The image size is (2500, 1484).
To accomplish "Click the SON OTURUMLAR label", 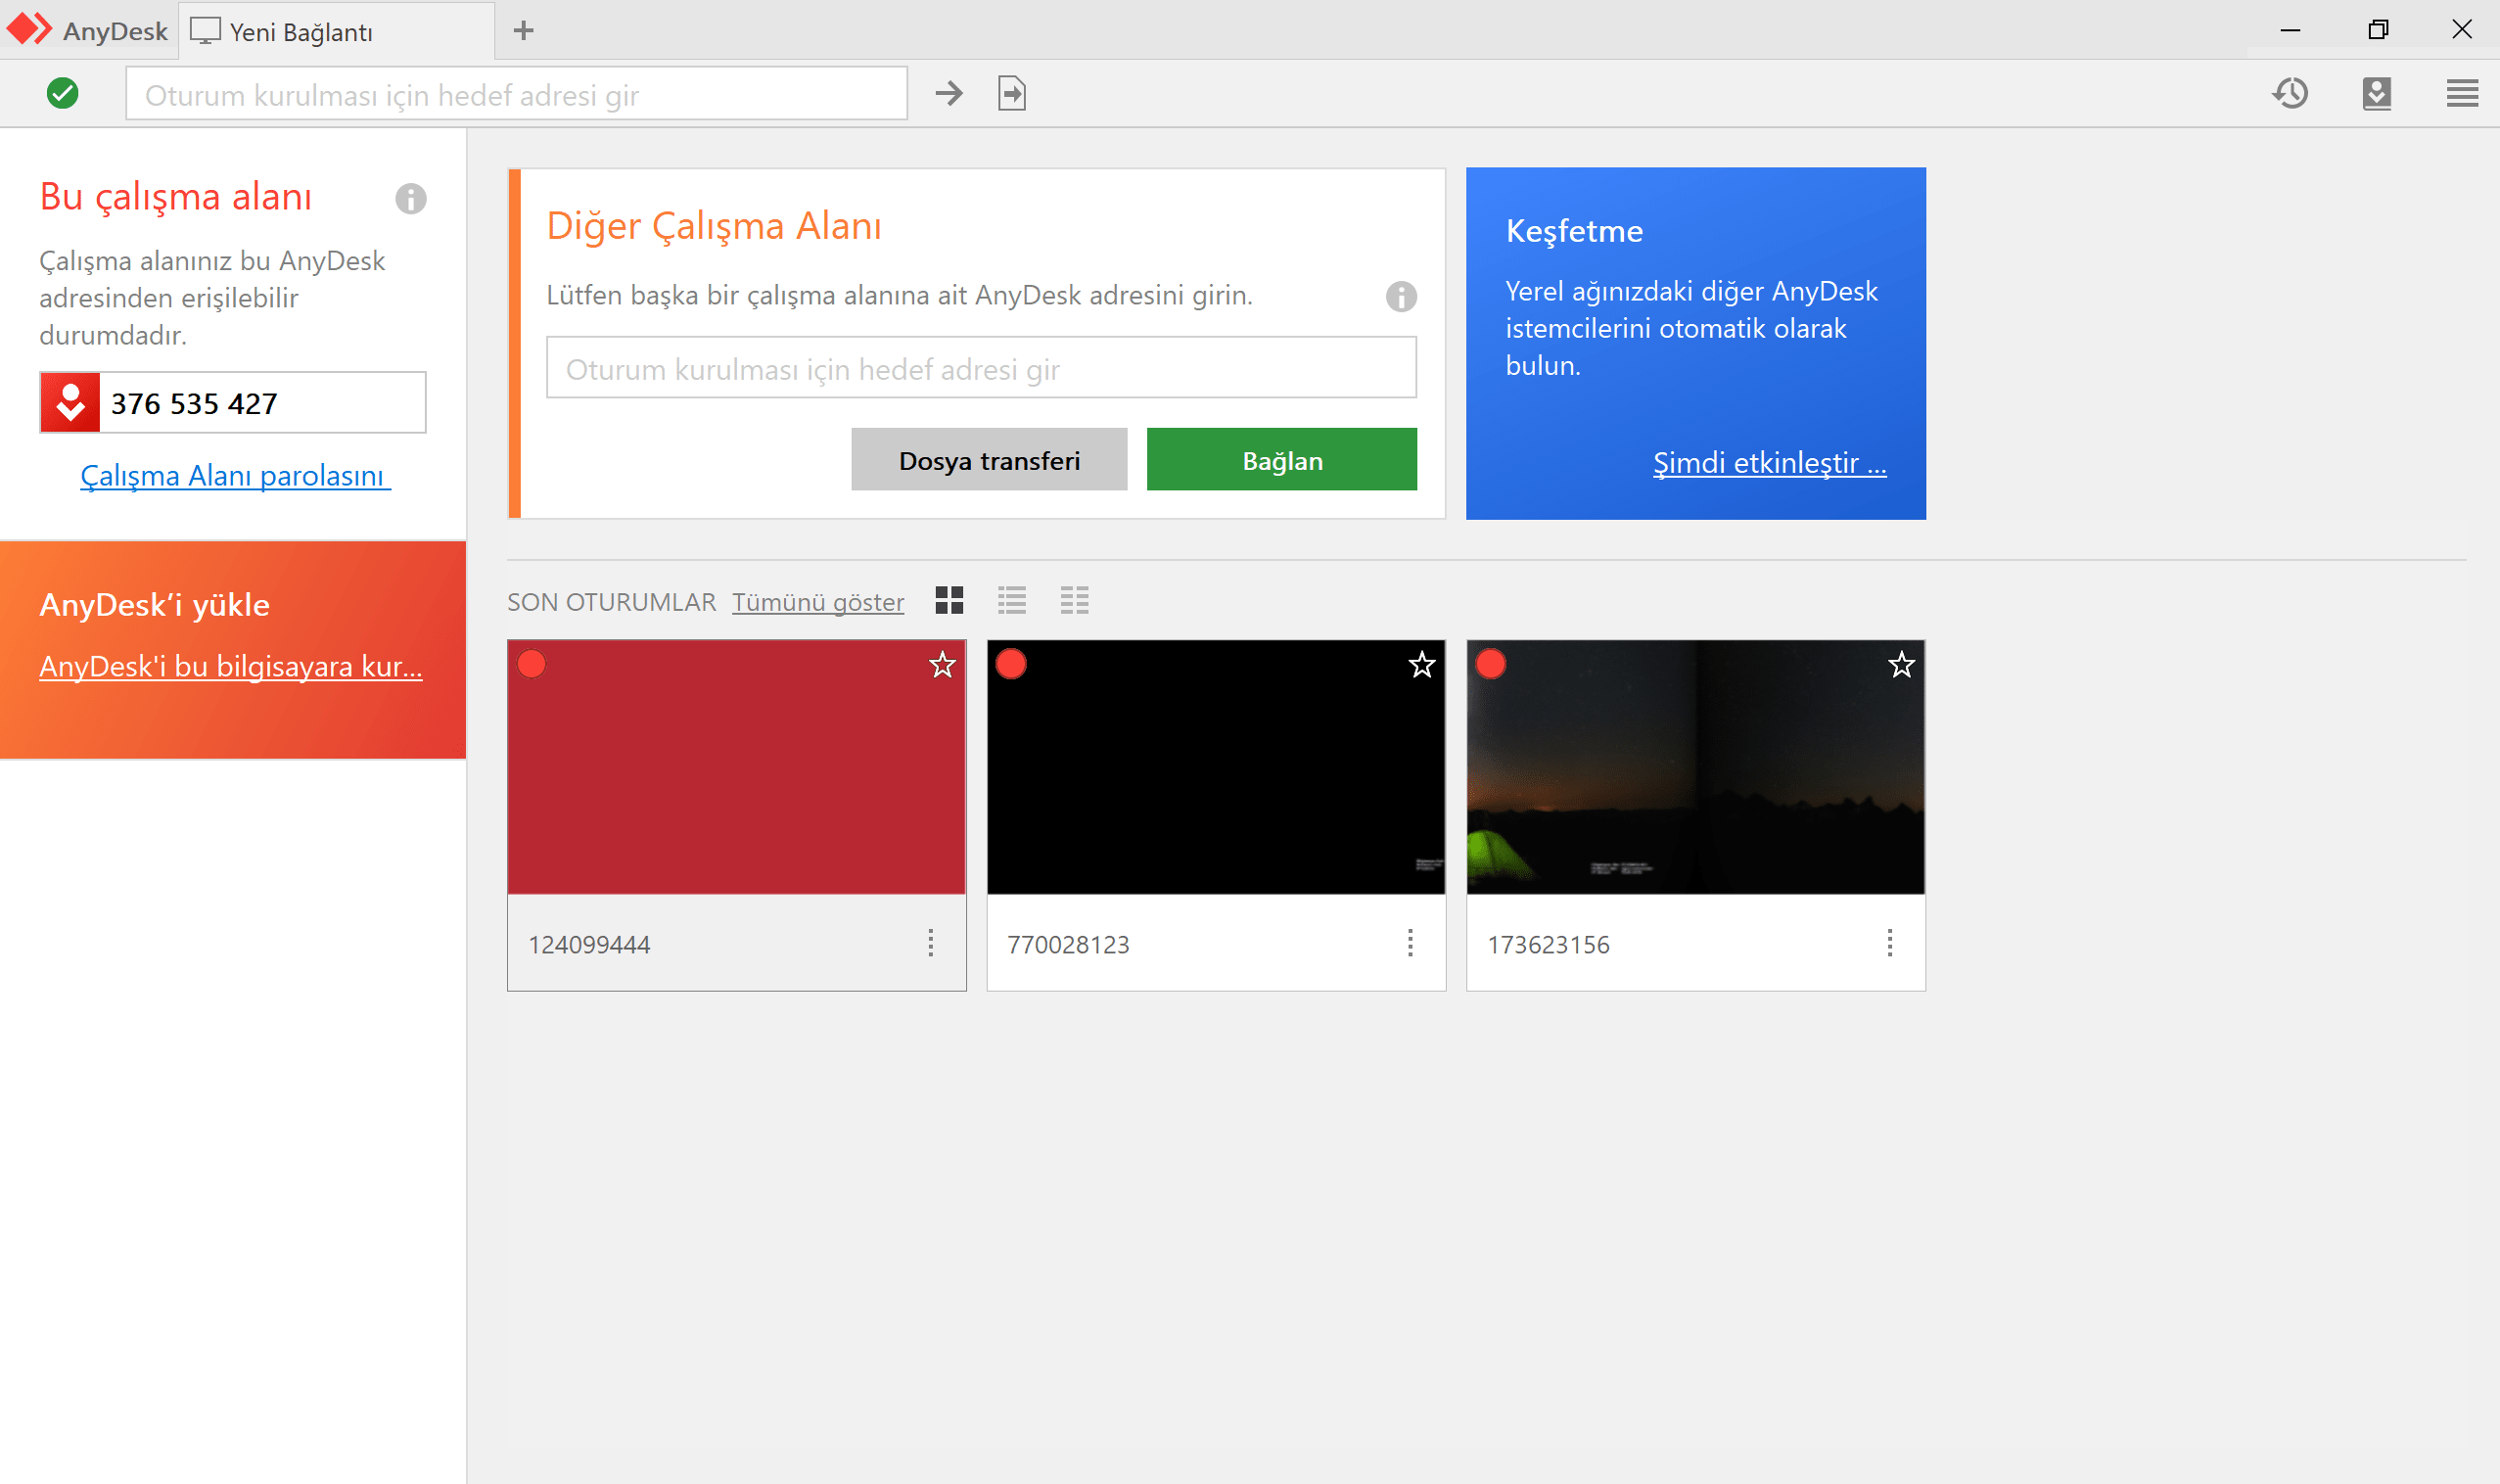I will pos(612,602).
